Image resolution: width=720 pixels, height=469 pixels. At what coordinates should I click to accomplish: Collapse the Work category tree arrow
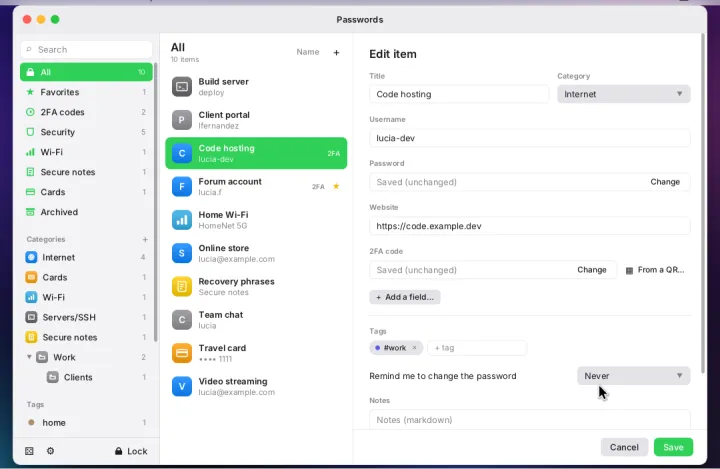pos(29,357)
